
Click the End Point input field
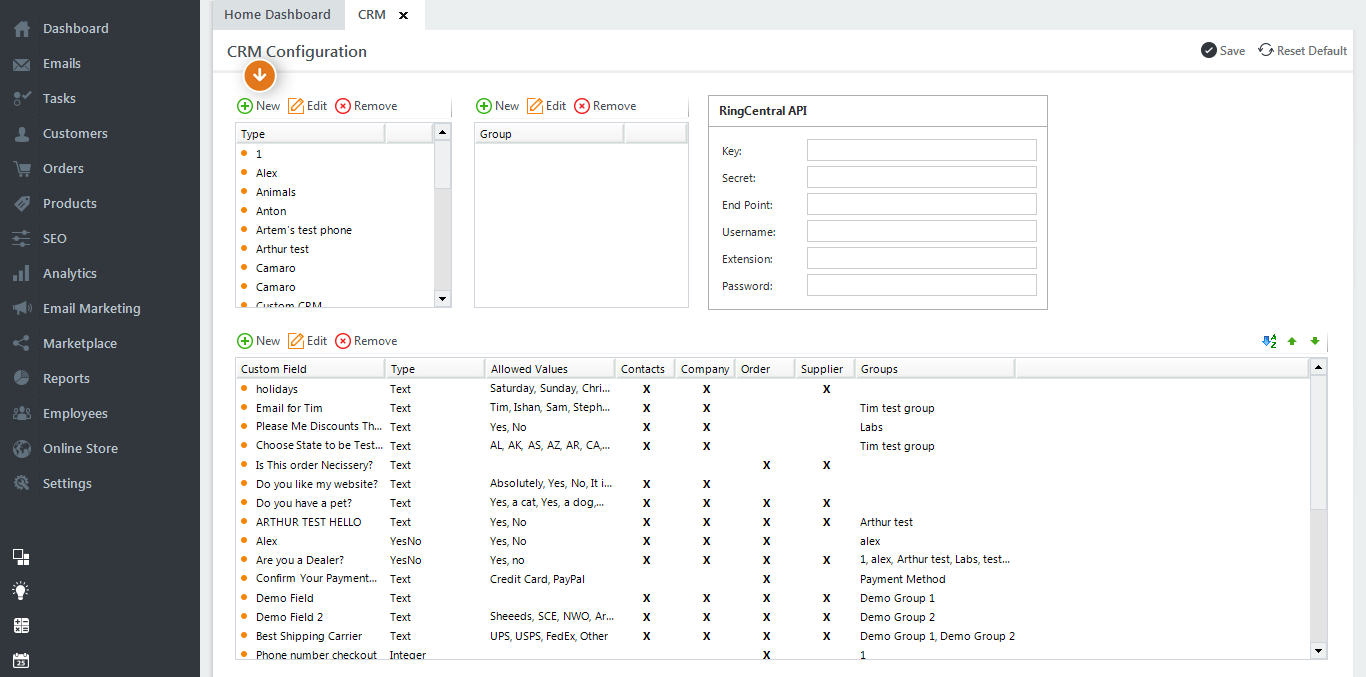(922, 205)
